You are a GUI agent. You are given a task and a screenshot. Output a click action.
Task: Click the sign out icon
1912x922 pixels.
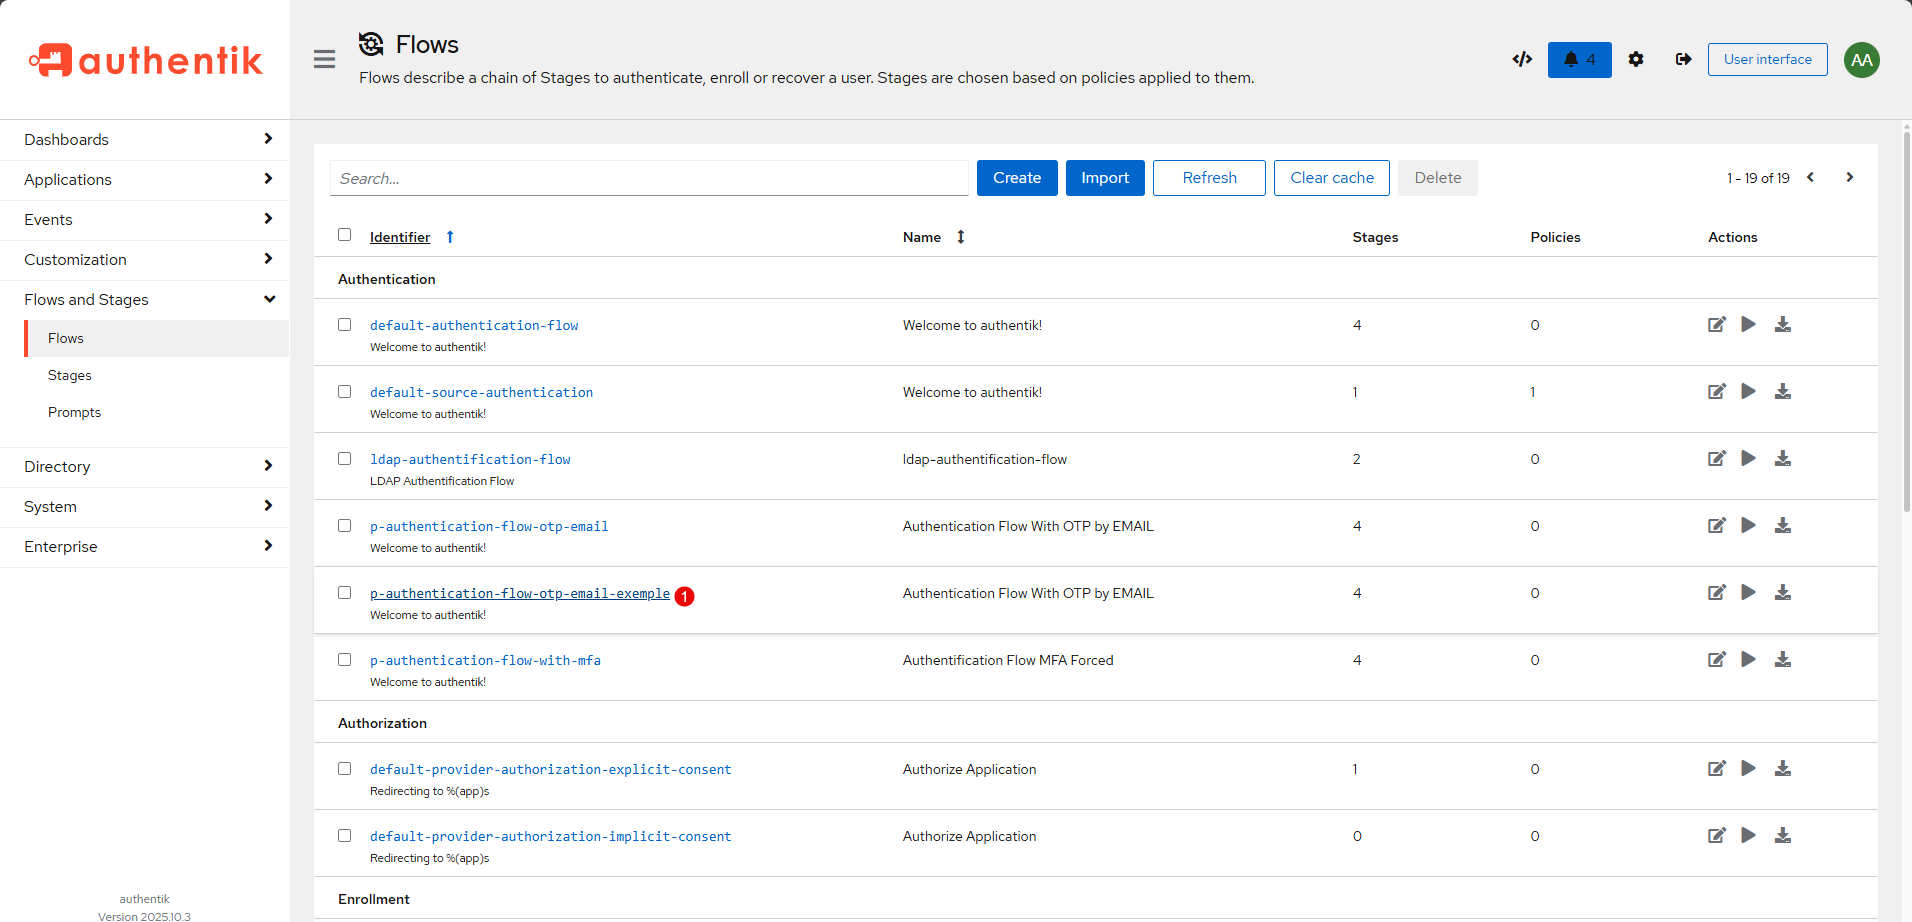[1683, 60]
